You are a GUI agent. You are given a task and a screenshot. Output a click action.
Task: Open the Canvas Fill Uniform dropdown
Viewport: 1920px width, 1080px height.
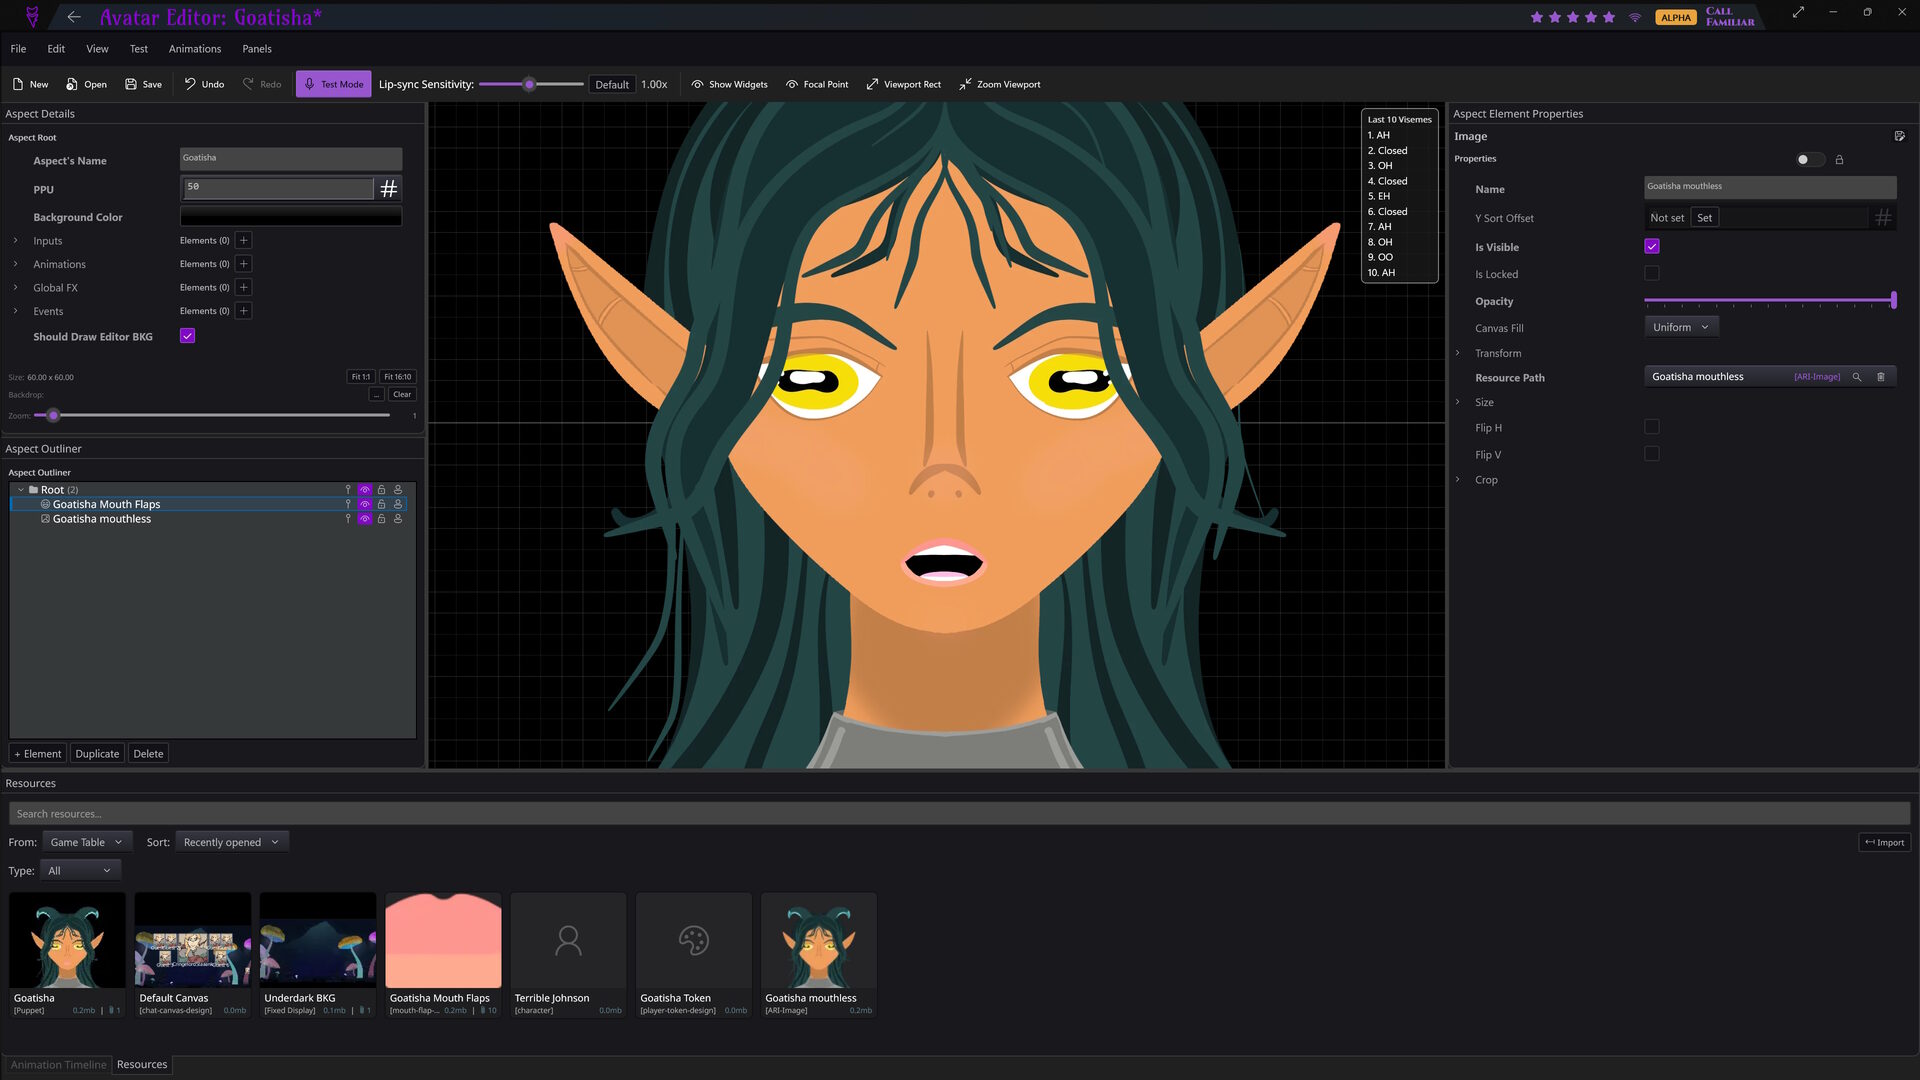(x=1681, y=327)
